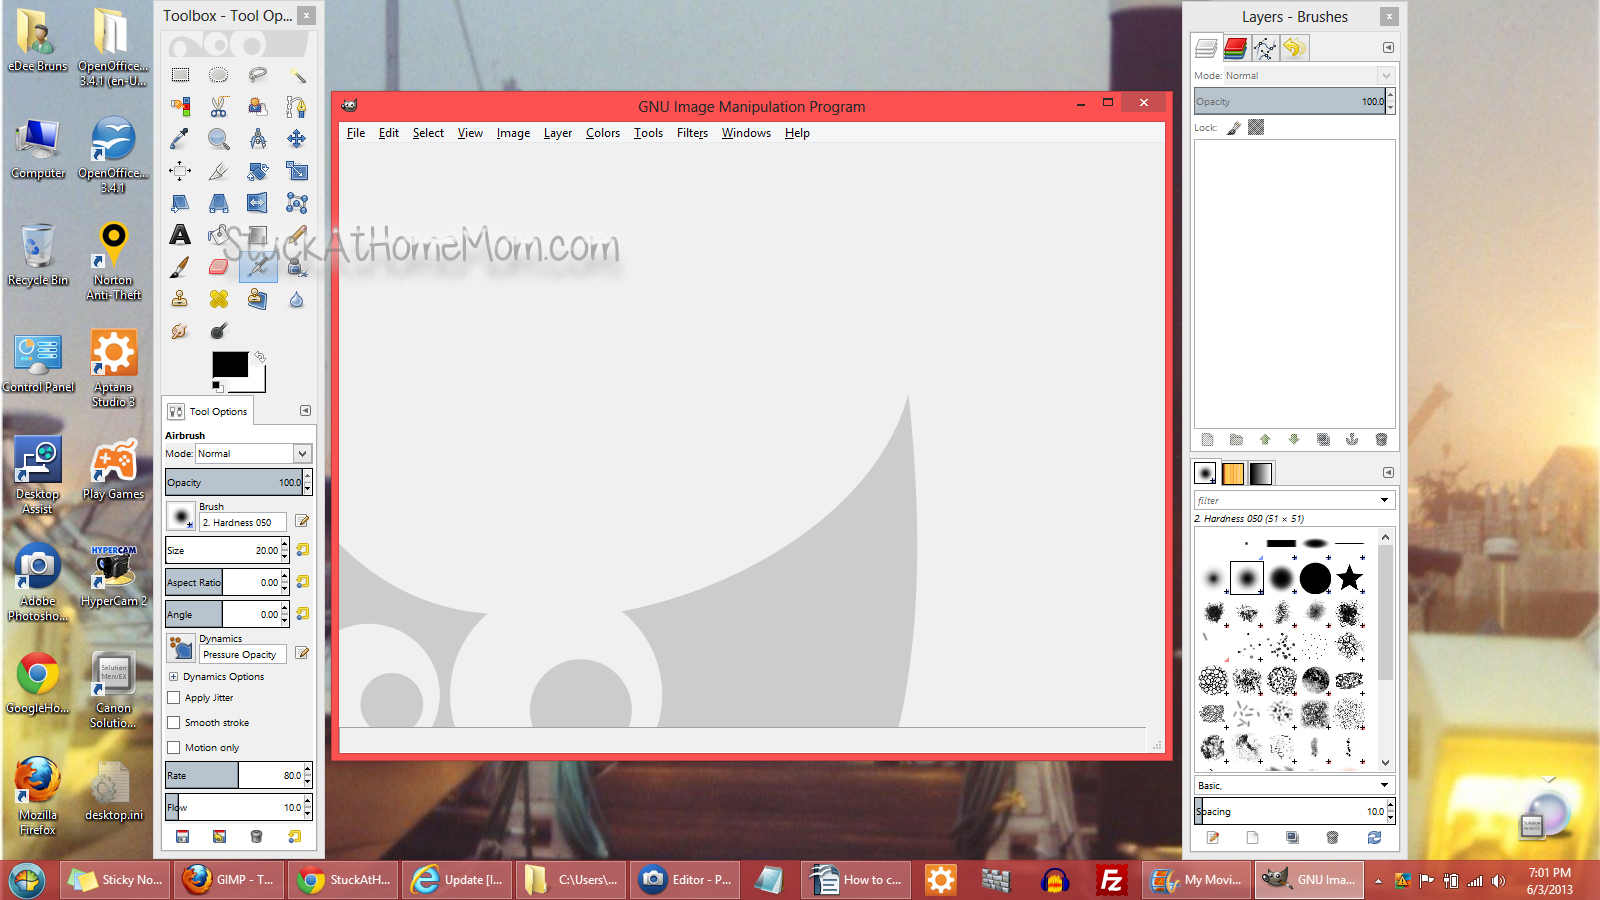Select the Paintbrush tool
Screen dimensions: 1600x900
pyautogui.click(x=180, y=267)
